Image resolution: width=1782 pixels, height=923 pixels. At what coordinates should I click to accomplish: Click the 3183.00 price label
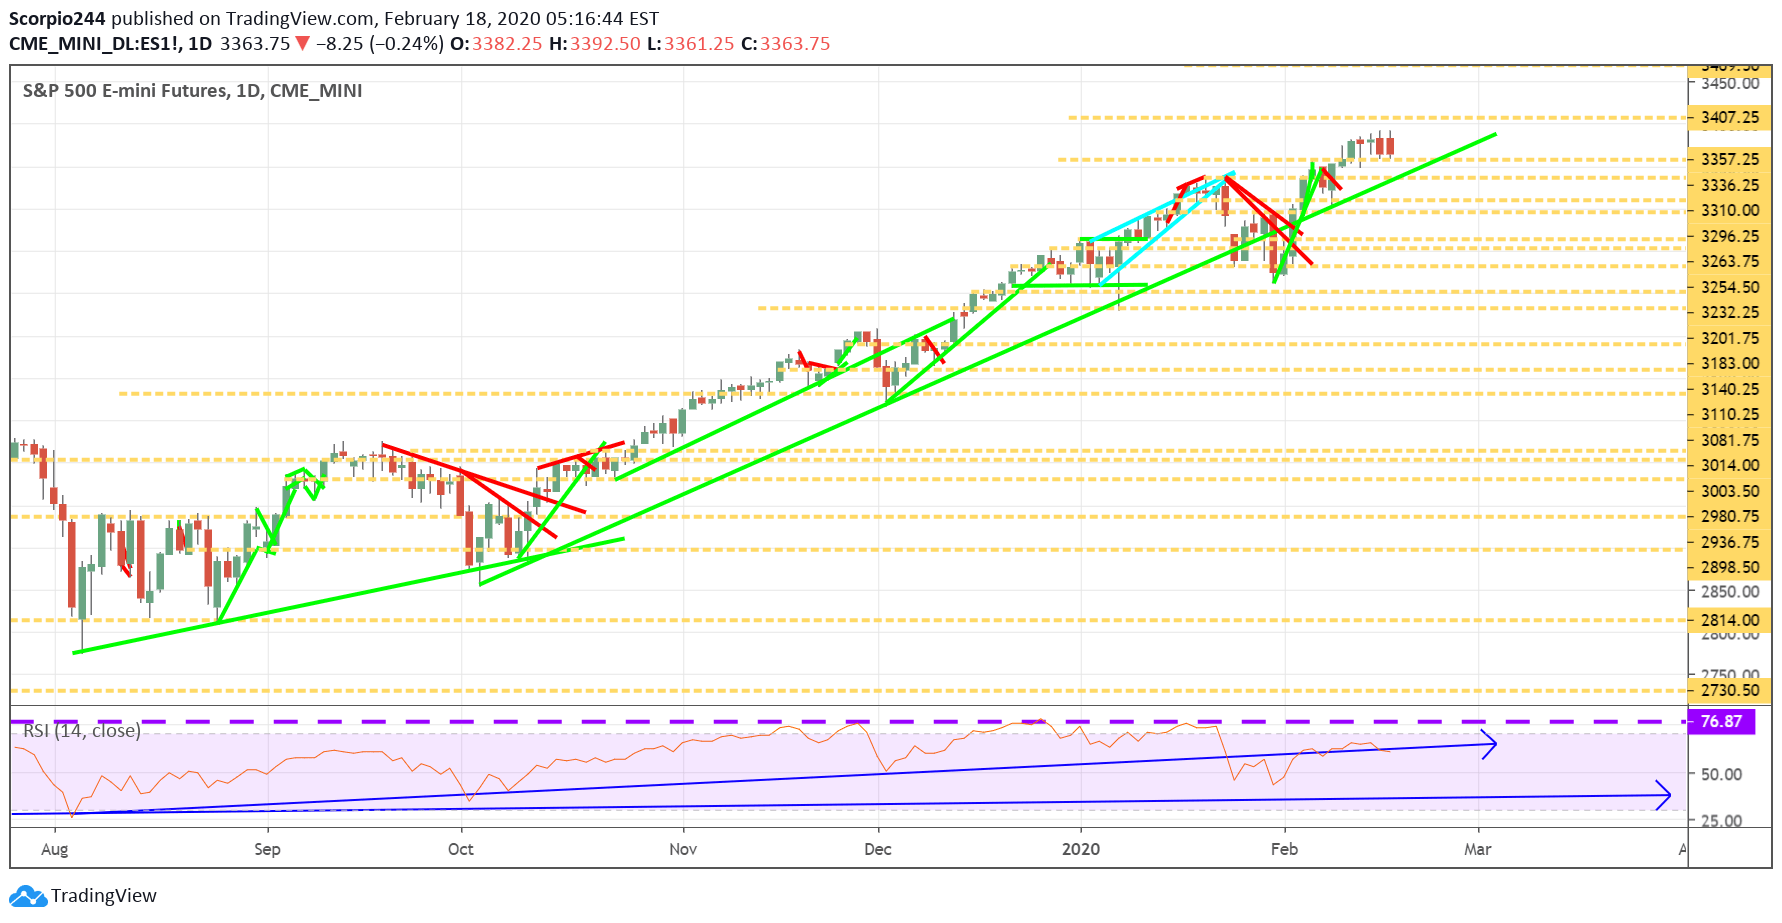click(1730, 364)
